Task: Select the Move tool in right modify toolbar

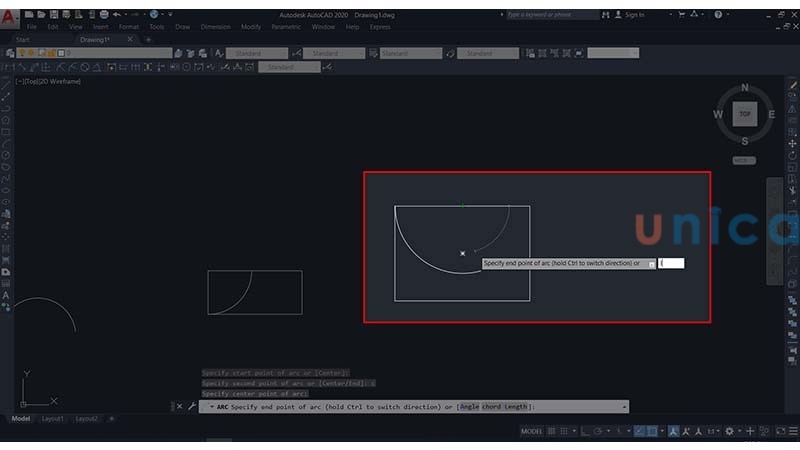Action: coord(792,144)
